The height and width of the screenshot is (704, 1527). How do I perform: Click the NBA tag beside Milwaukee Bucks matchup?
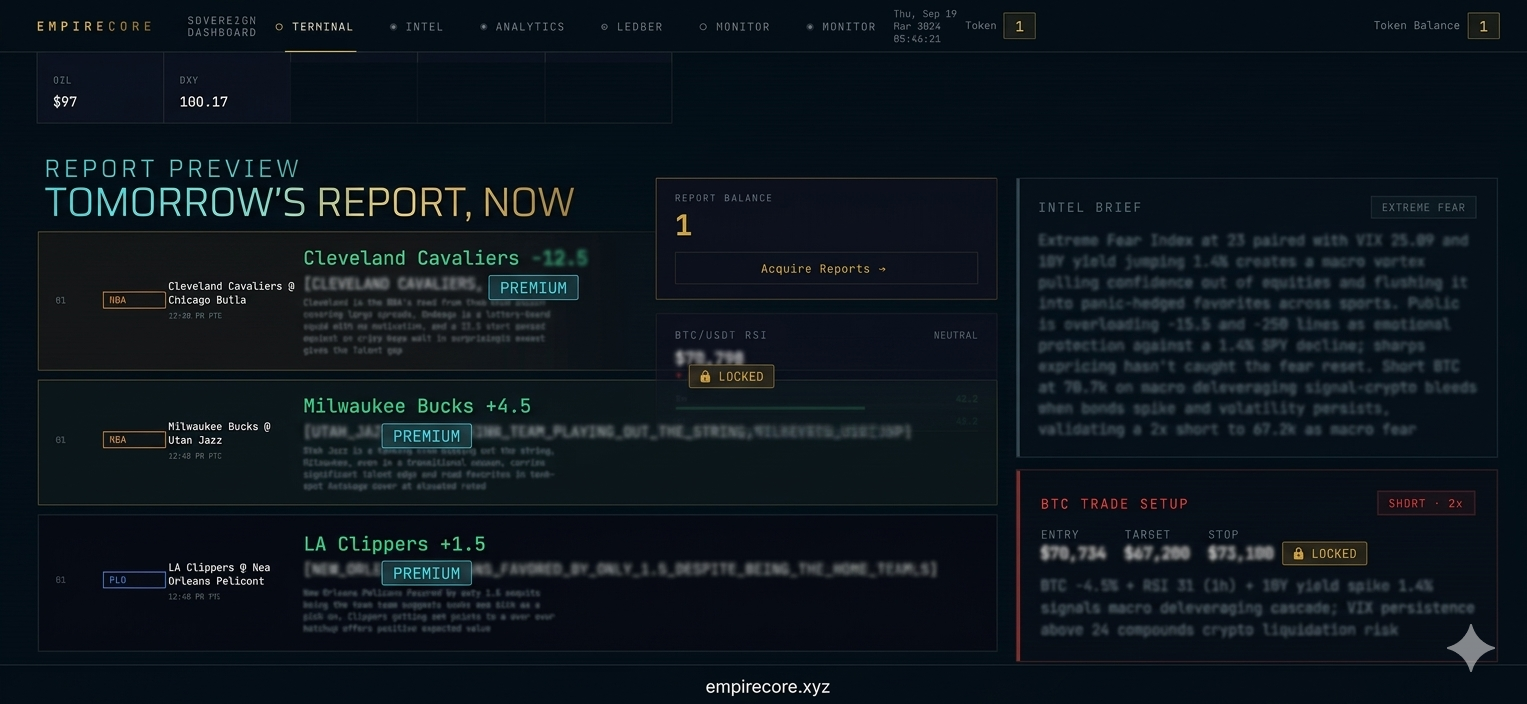point(134,440)
